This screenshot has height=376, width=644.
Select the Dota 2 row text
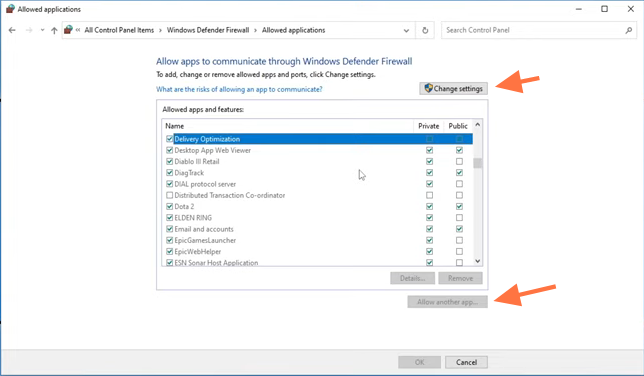[x=184, y=206]
